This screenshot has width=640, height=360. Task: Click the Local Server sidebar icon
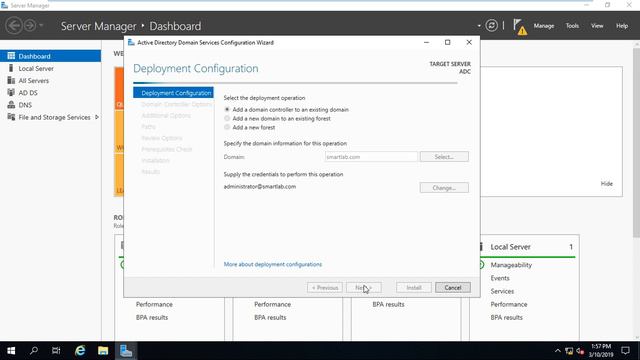[x=11, y=68]
